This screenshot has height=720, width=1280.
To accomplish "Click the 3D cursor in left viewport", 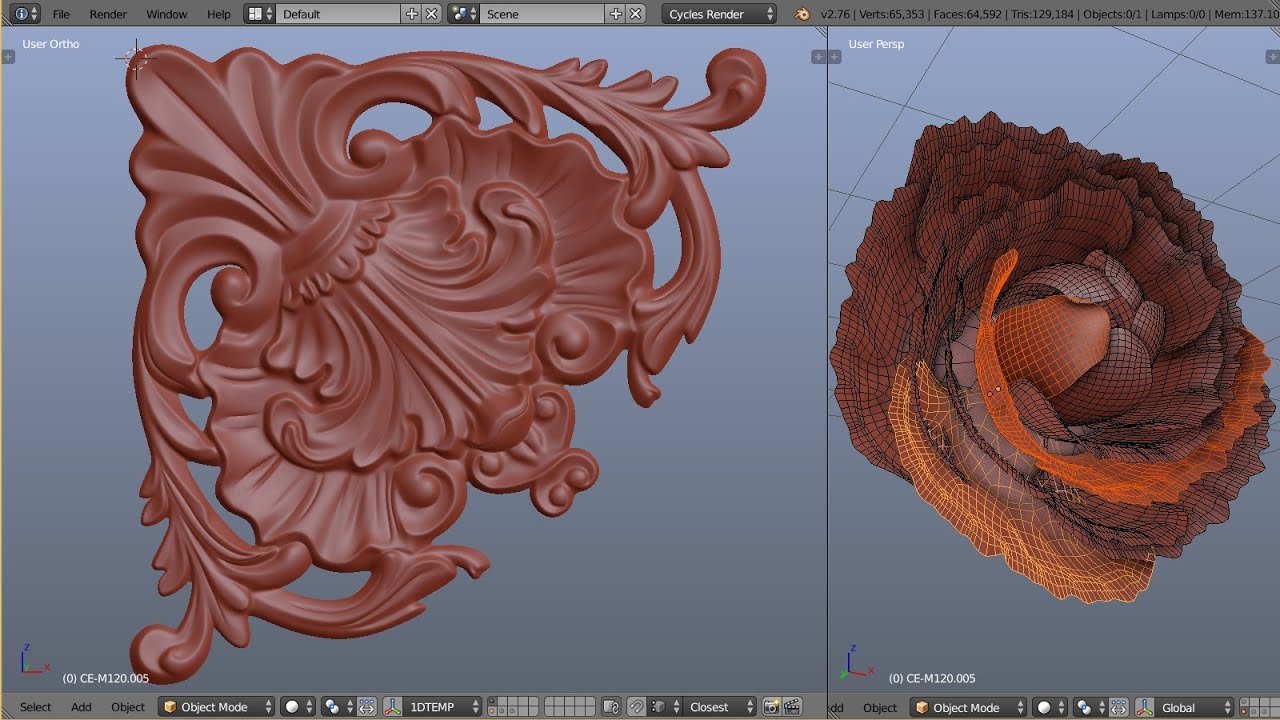I will (136, 59).
